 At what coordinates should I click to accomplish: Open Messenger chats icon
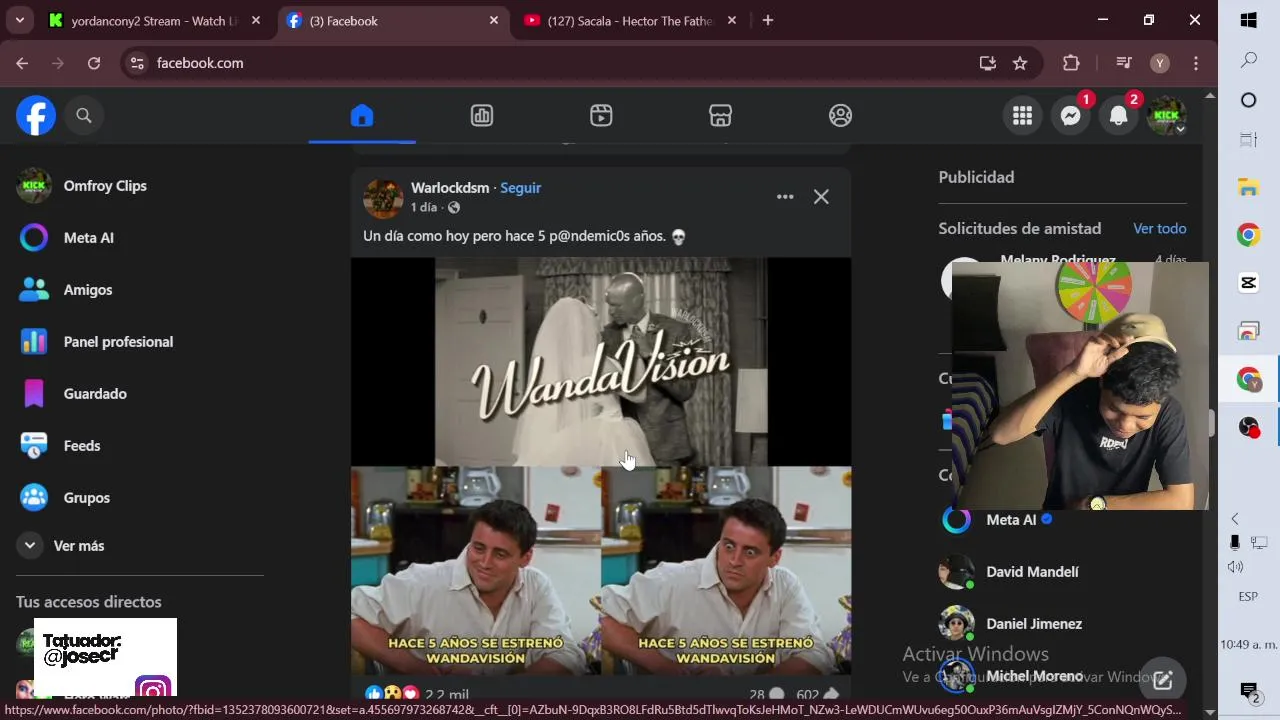click(x=1070, y=116)
